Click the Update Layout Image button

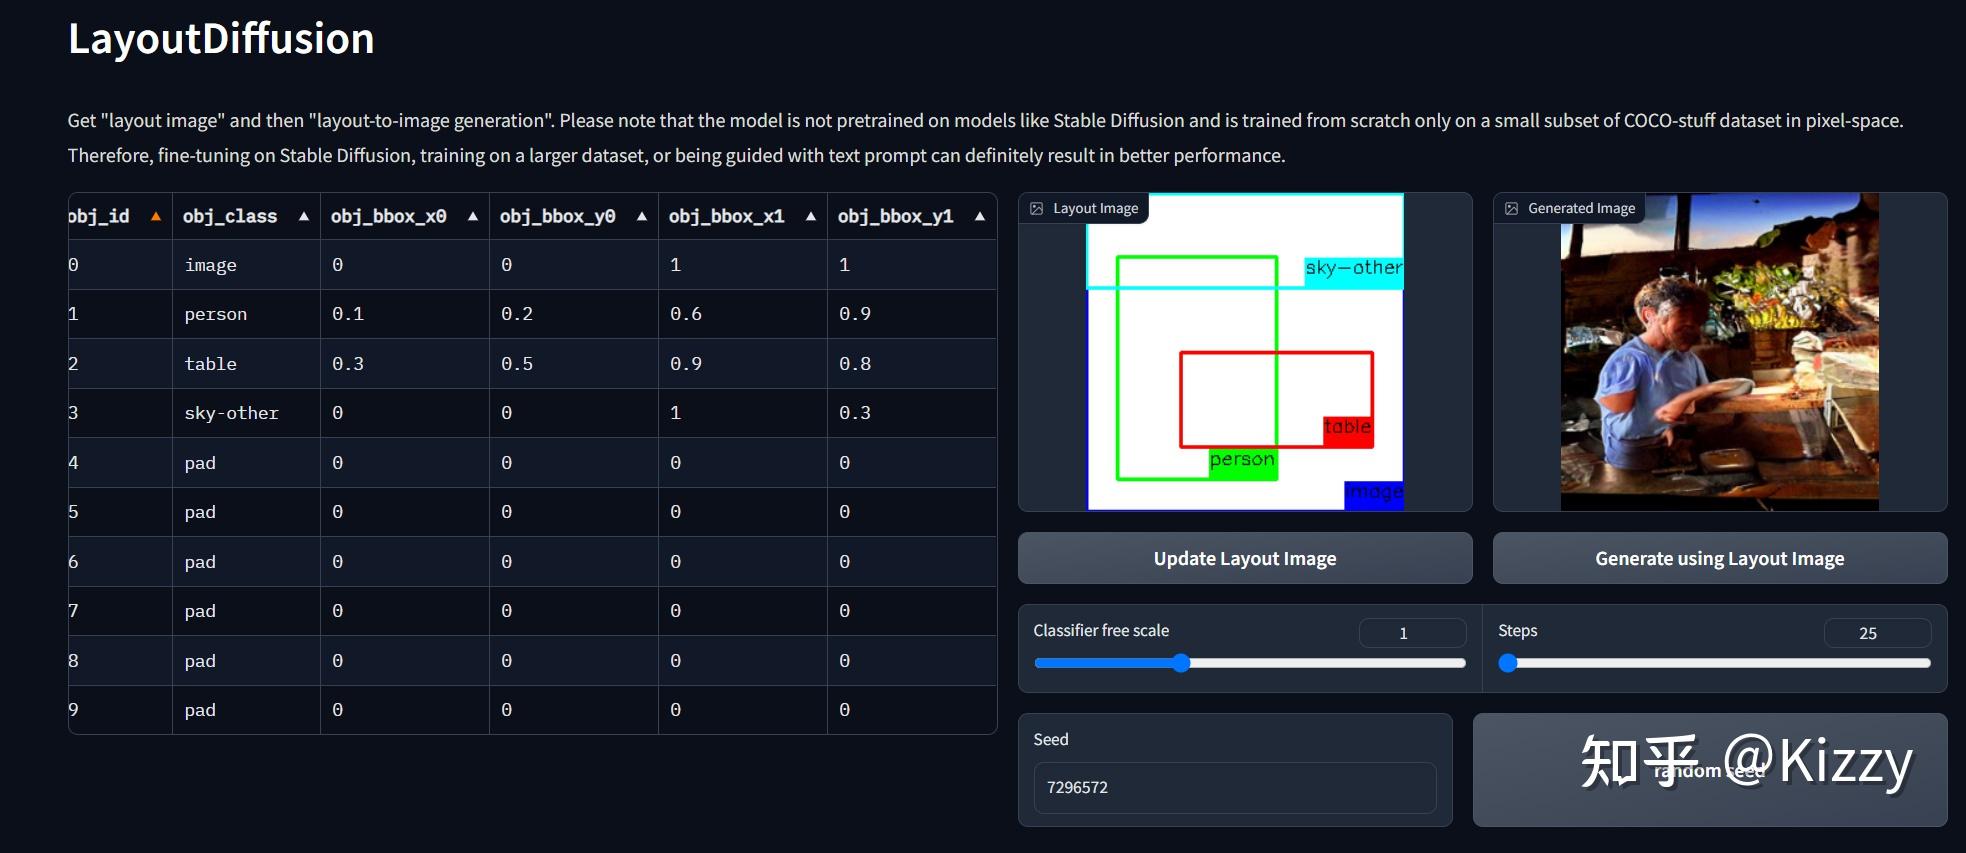pyautogui.click(x=1244, y=558)
